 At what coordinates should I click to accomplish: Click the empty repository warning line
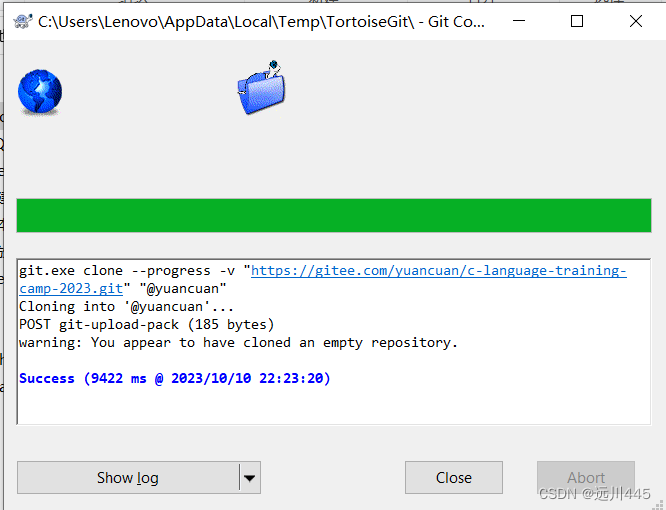(238, 342)
